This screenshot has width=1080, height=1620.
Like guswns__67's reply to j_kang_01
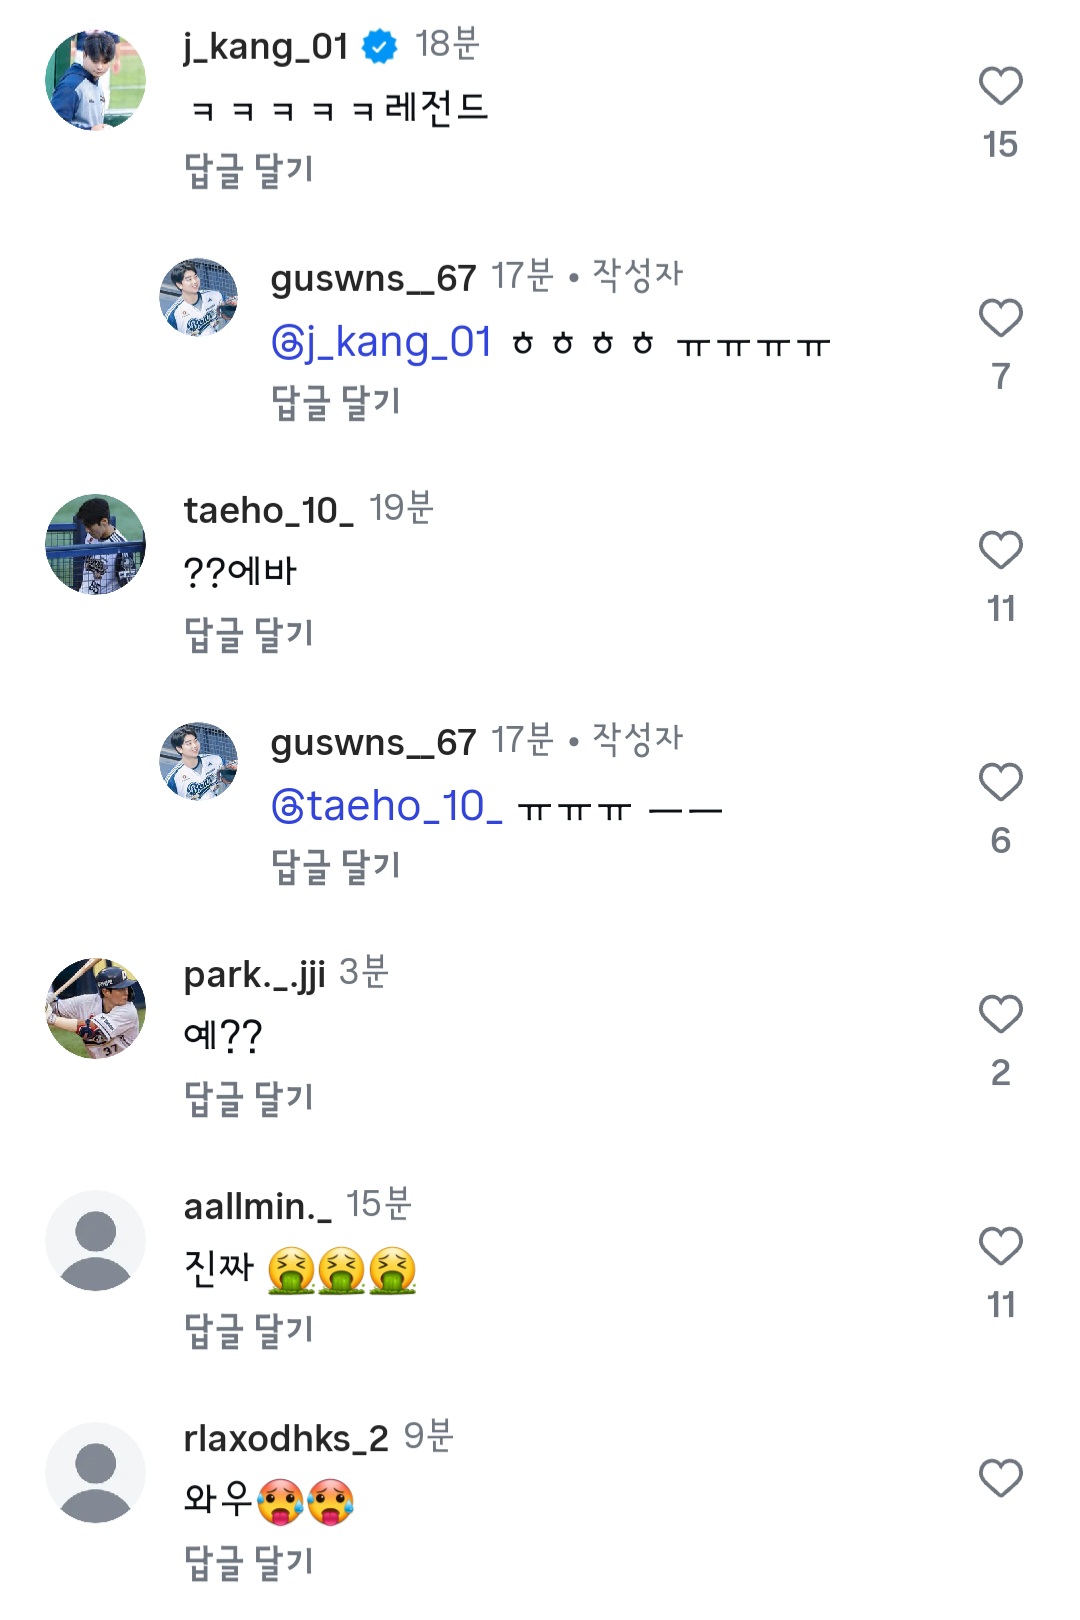[1000, 318]
